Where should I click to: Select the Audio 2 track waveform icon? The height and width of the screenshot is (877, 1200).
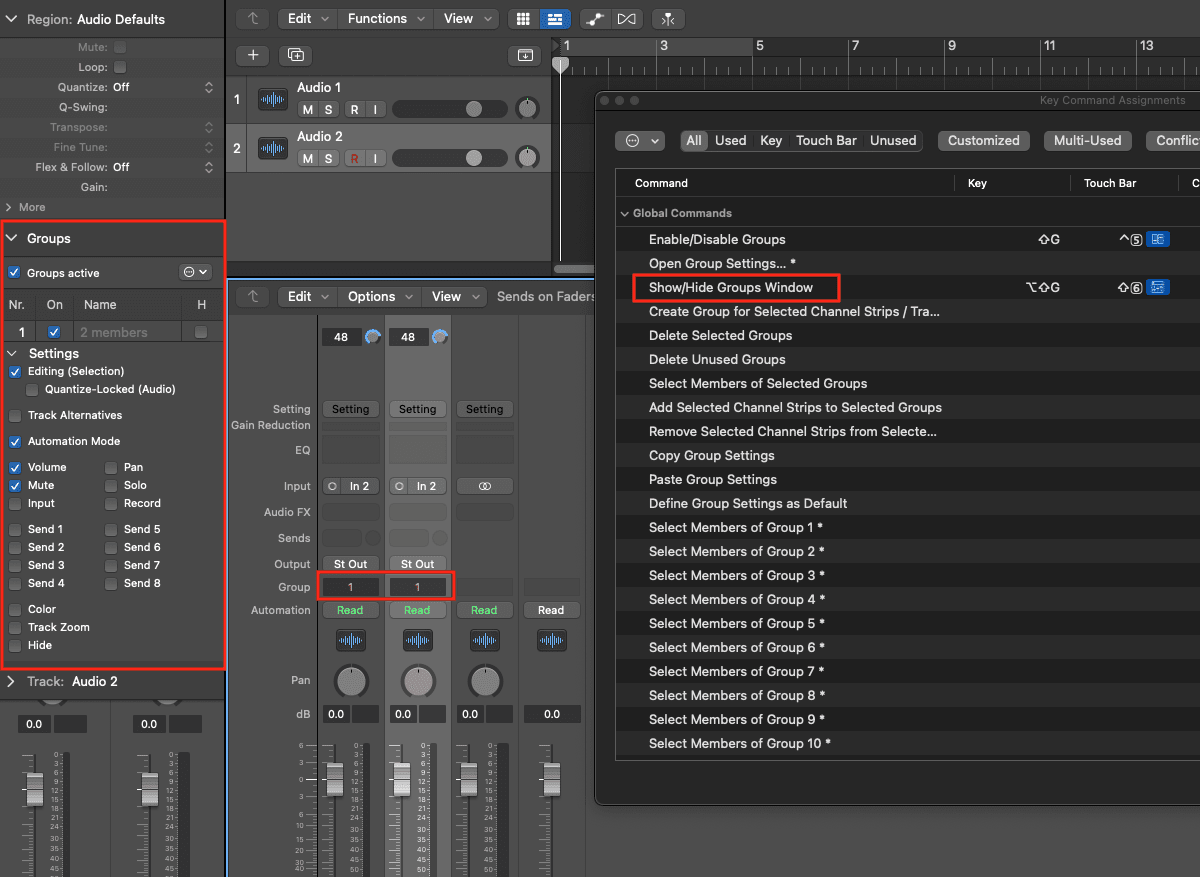pos(273,148)
